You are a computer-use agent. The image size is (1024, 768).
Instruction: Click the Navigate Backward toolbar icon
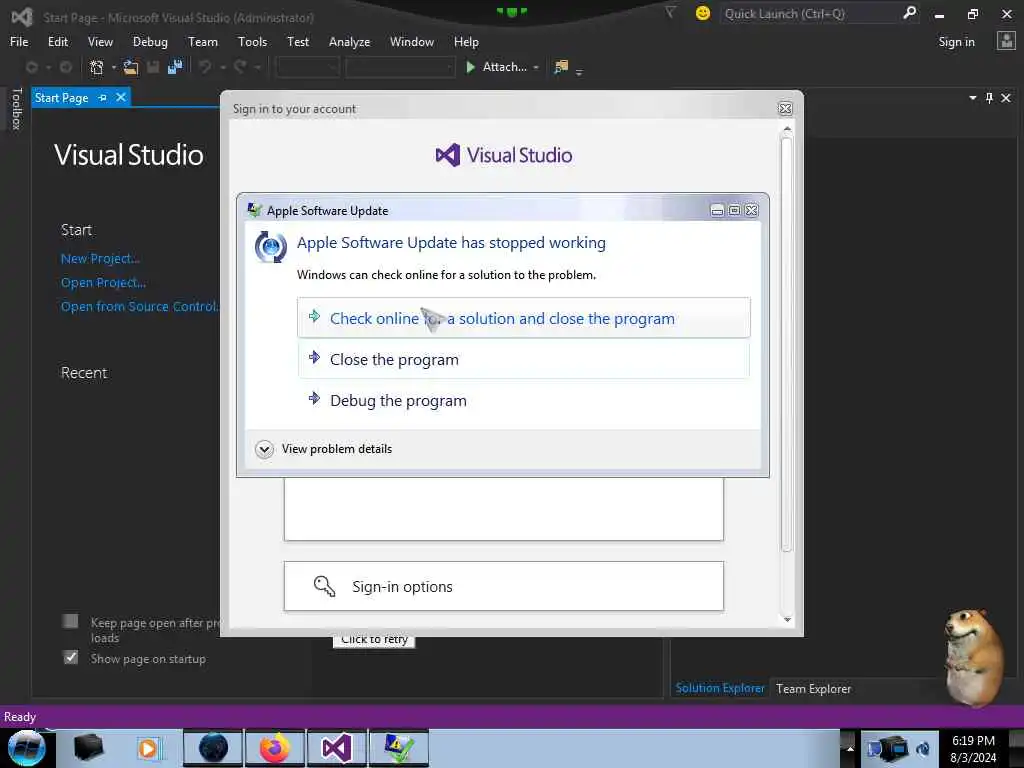[x=31, y=67]
